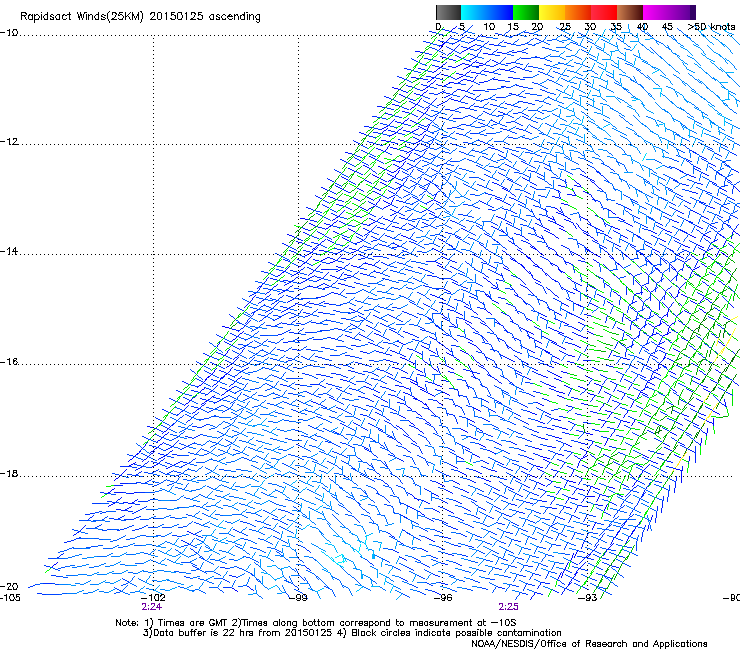Click the 'Times are GMT' note line
Screen dimensions: 740x650
point(316,623)
